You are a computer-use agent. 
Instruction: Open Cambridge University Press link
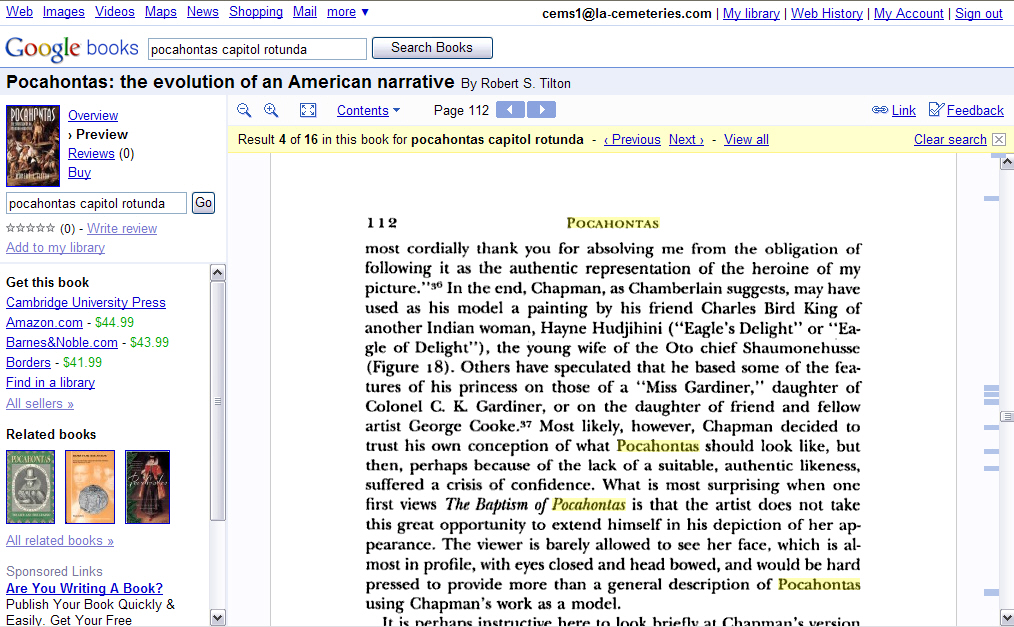[x=86, y=303]
